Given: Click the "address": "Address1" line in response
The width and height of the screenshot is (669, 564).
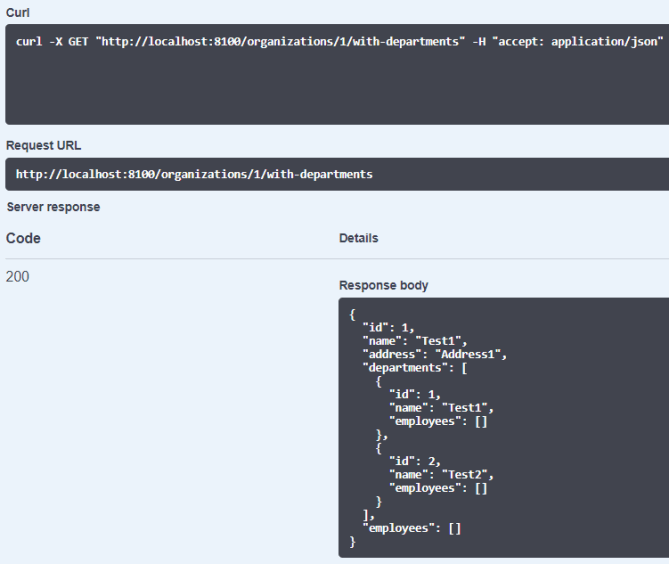Looking at the screenshot, I should coord(435,354).
